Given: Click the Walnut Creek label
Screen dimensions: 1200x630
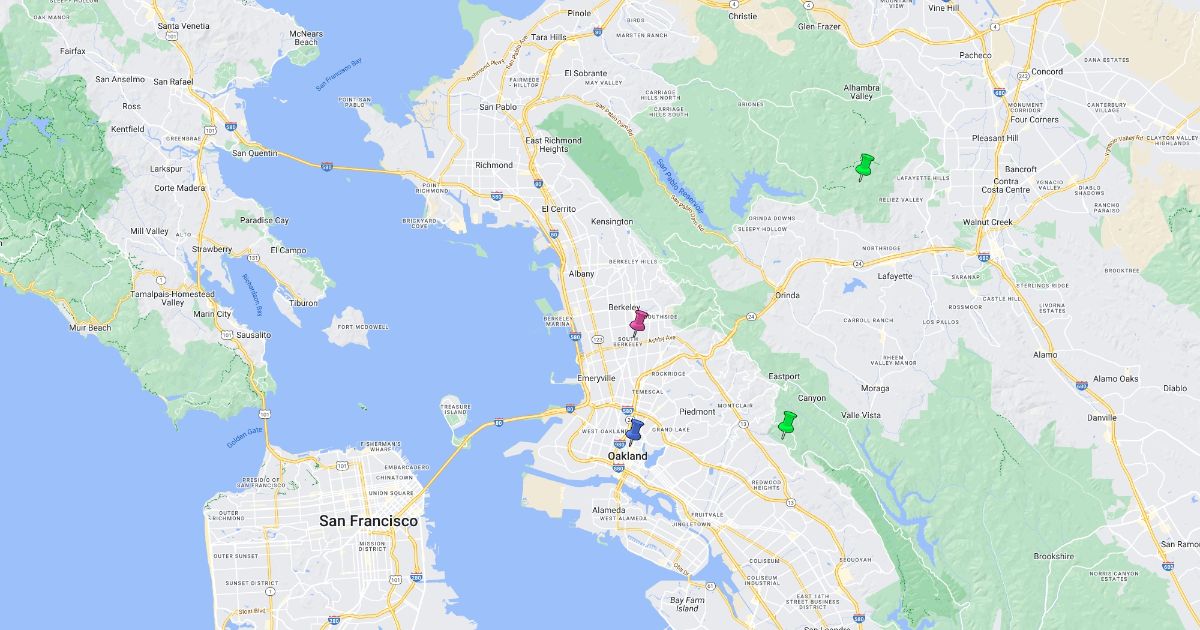Looking at the screenshot, I should 988,222.
